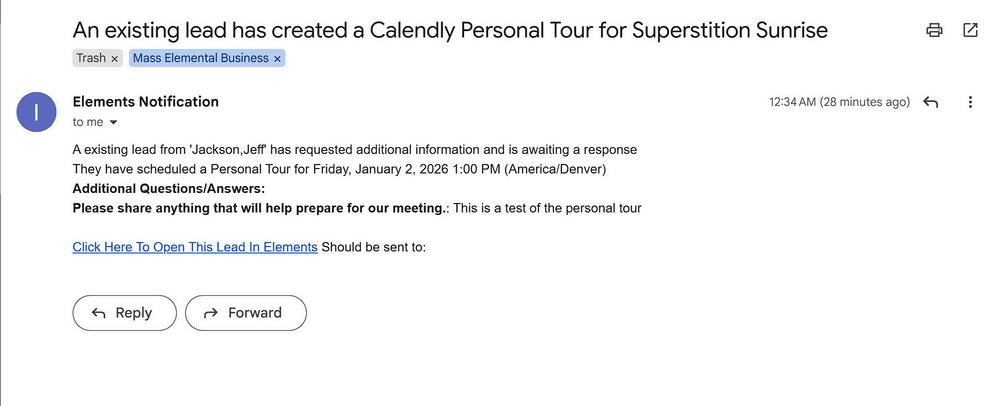Open the More options three-dot menu
The image size is (991, 406).
970,102
